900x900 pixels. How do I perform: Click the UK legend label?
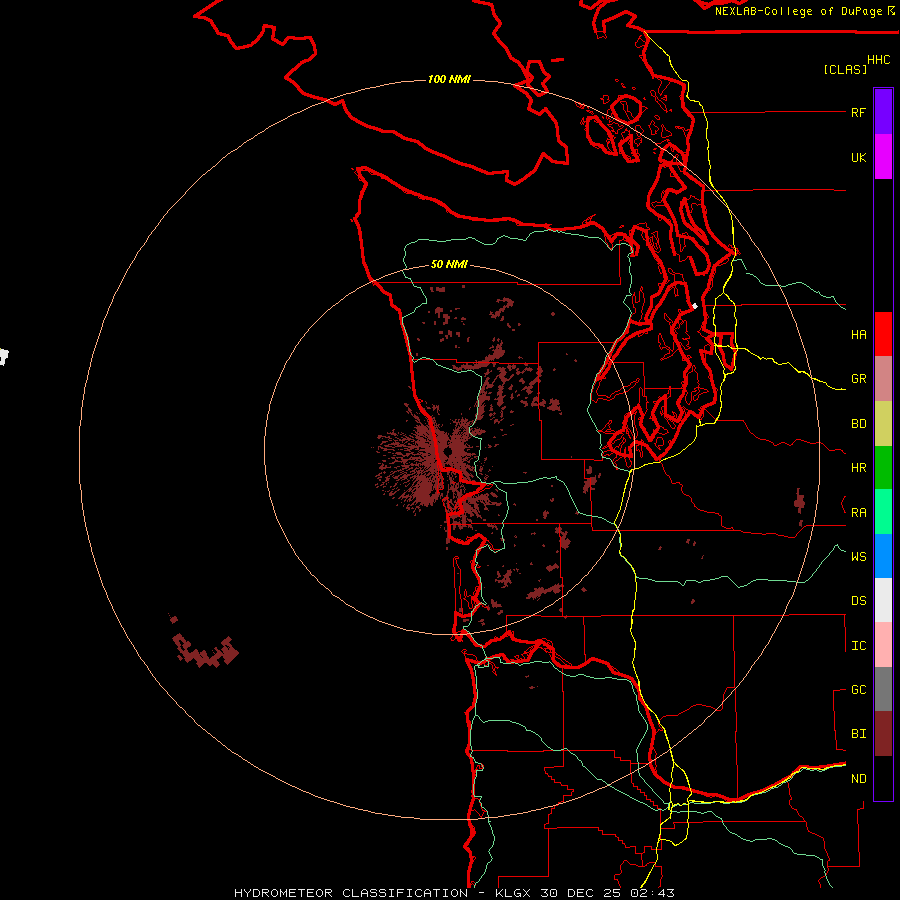[x=858, y=157]
